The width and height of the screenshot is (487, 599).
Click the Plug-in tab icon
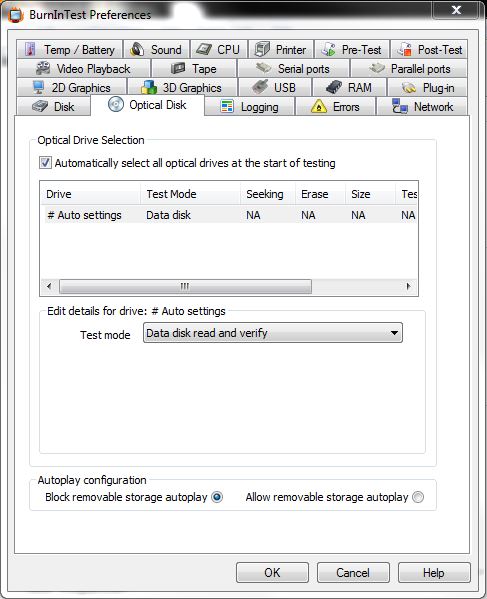tap(409, 88)
